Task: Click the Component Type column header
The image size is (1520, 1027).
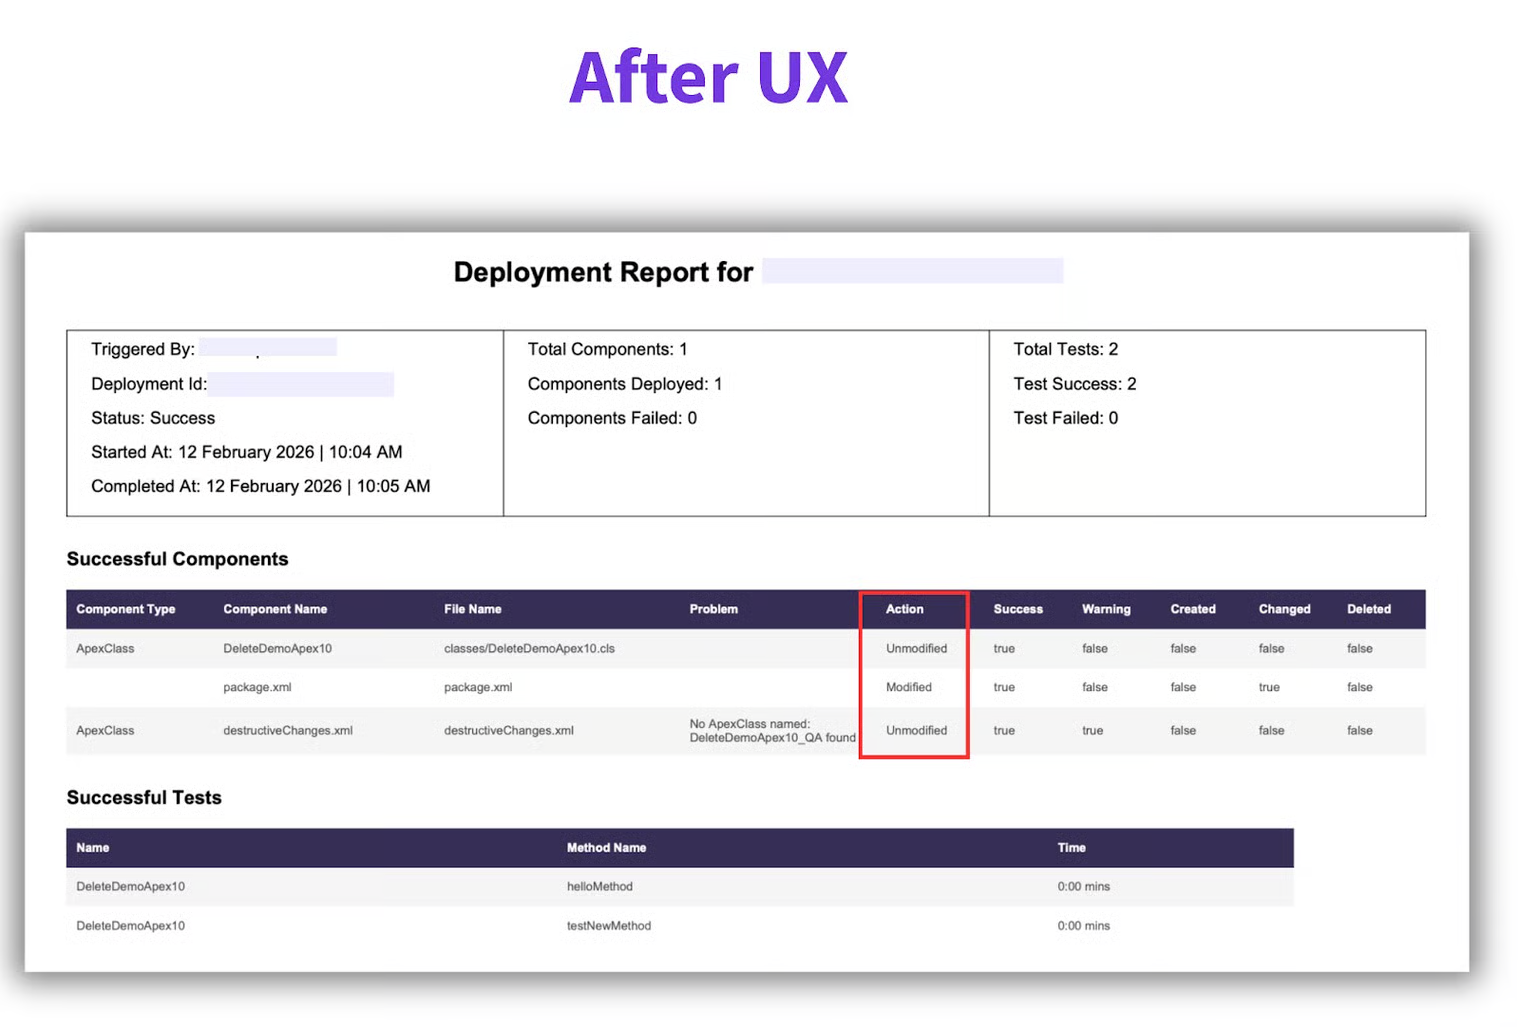Action: click(x=126, y=609)
